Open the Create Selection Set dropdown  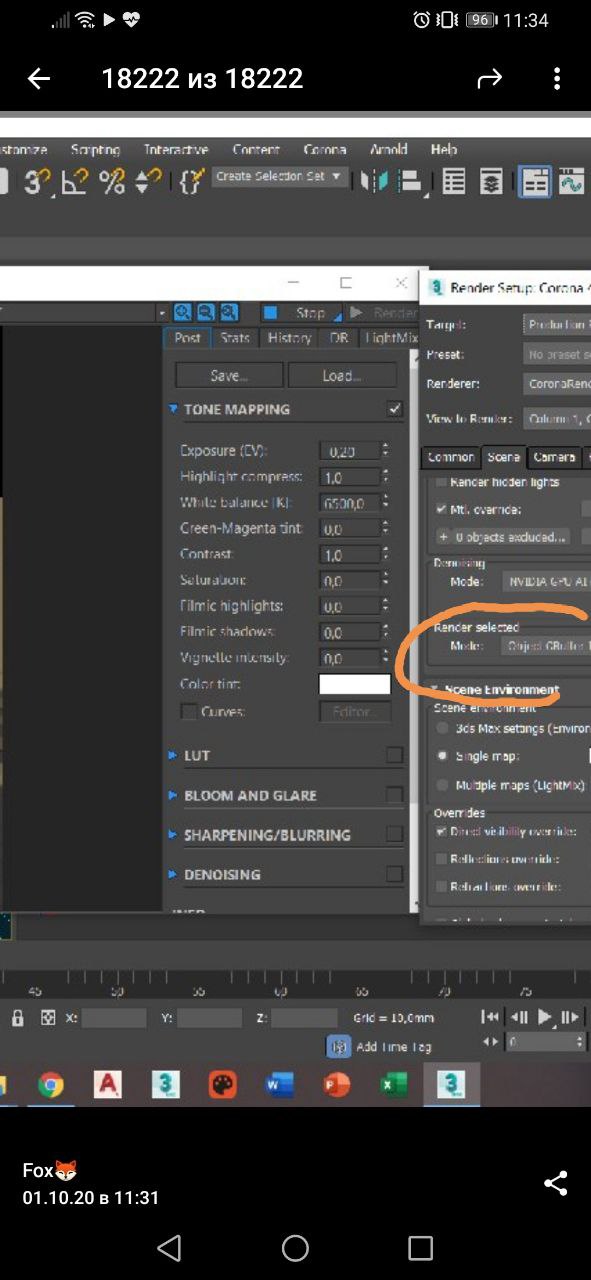click(x=279, y=176)
